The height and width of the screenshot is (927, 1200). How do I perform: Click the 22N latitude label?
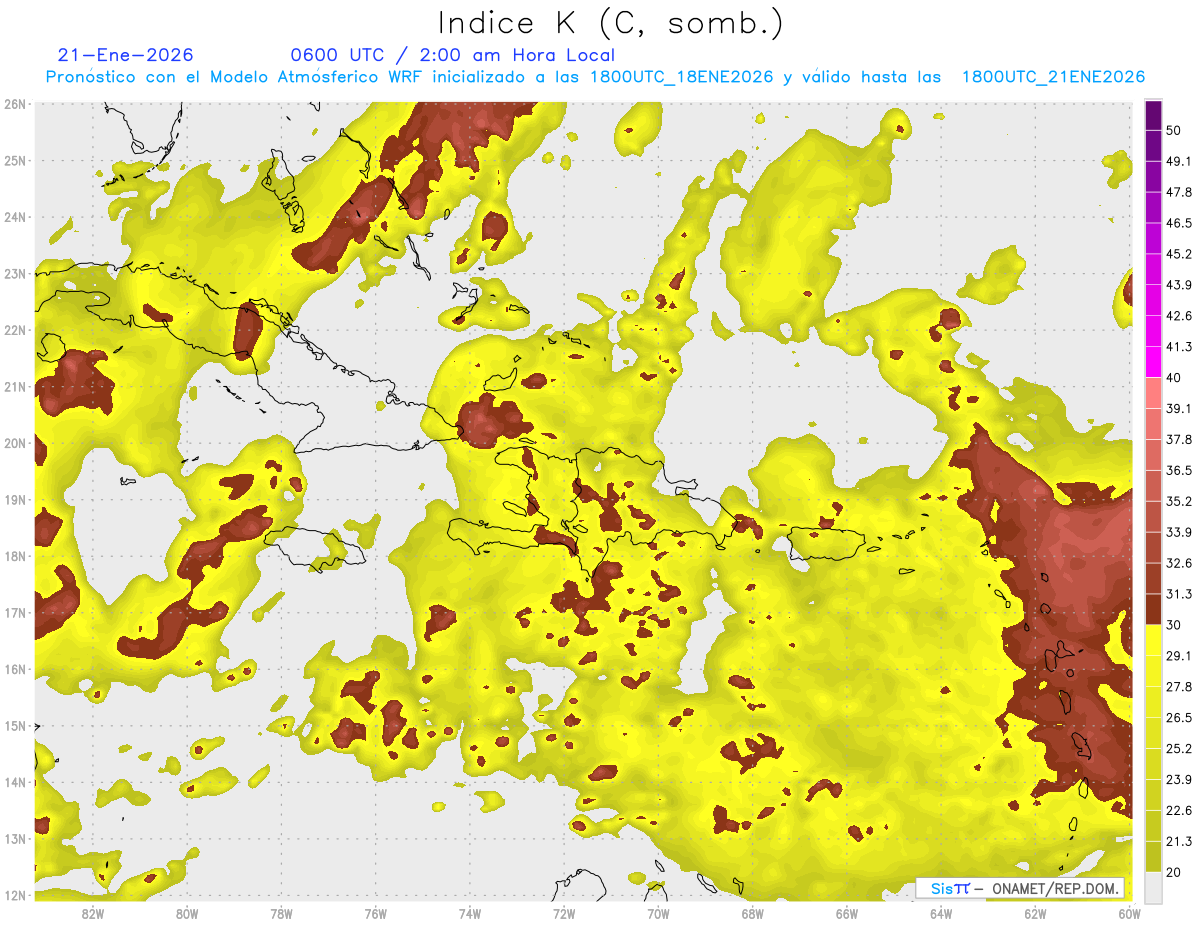point(14,330)
